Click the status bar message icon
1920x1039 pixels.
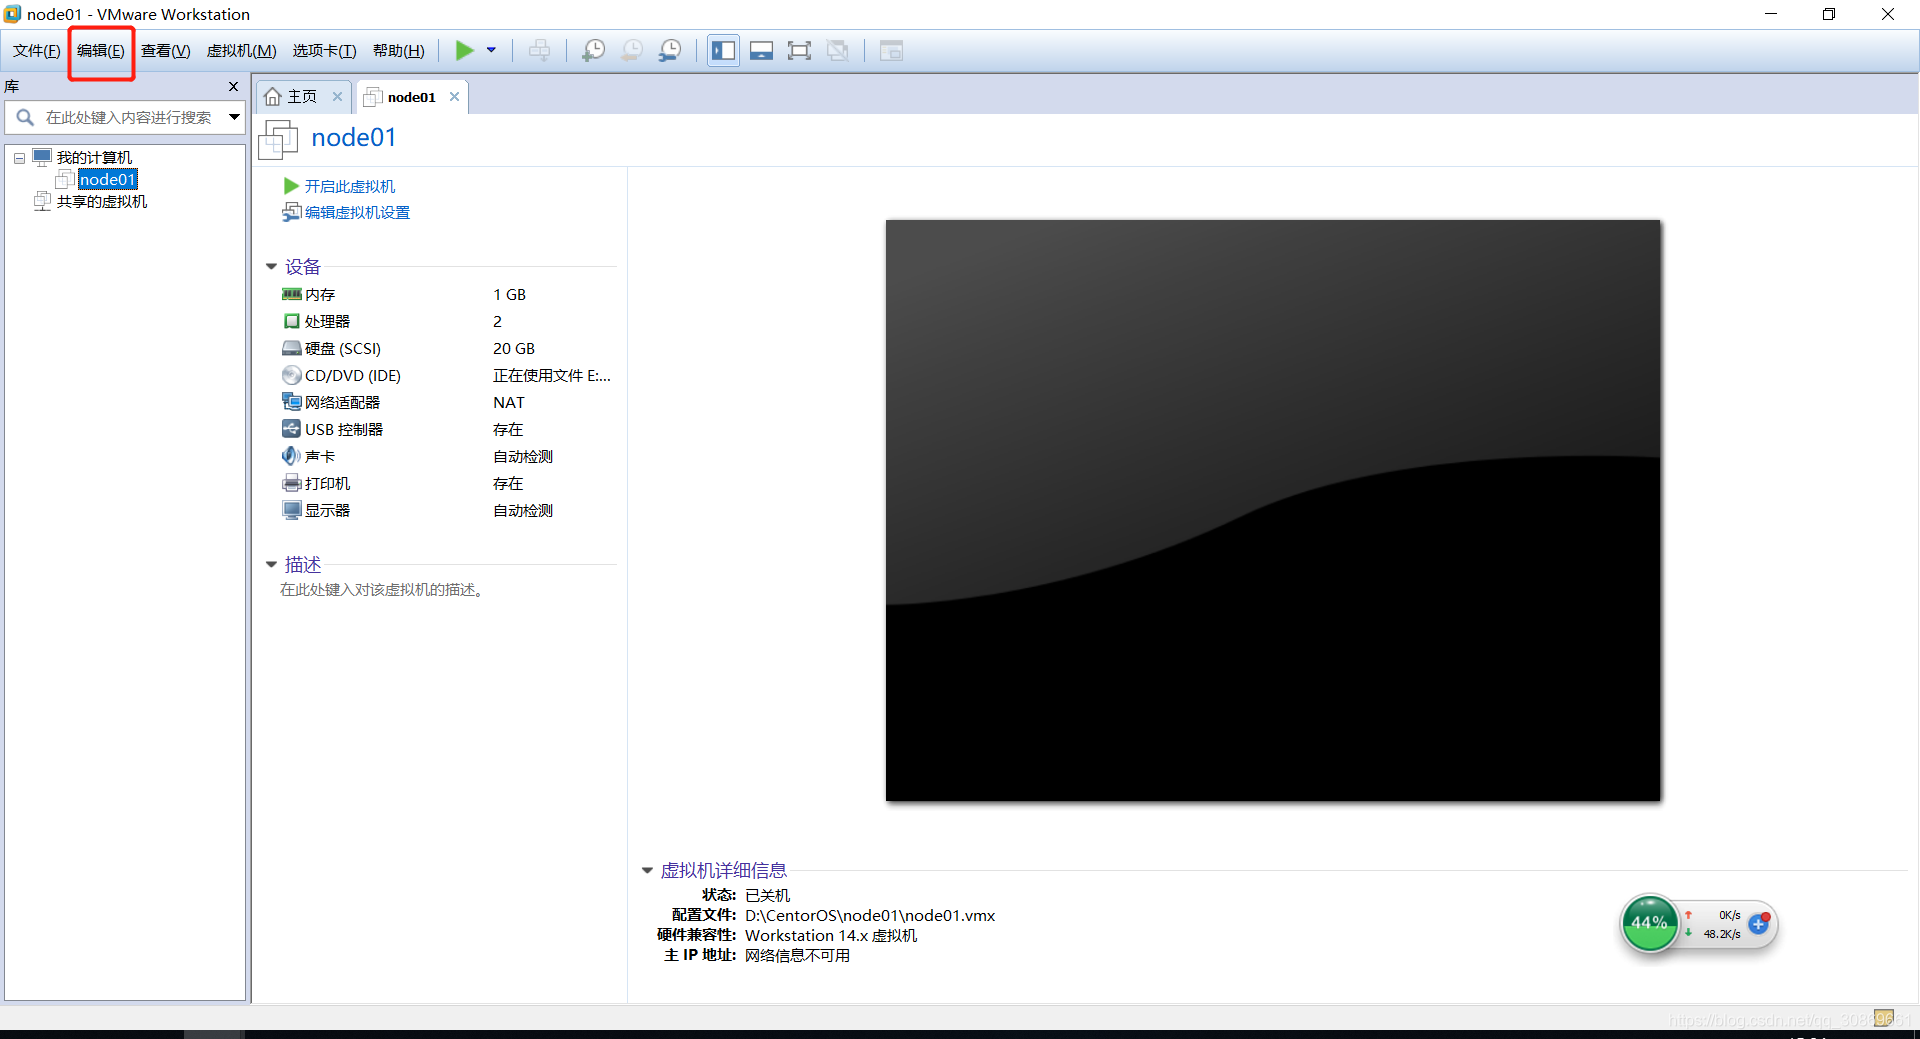pos(1884,1018)
